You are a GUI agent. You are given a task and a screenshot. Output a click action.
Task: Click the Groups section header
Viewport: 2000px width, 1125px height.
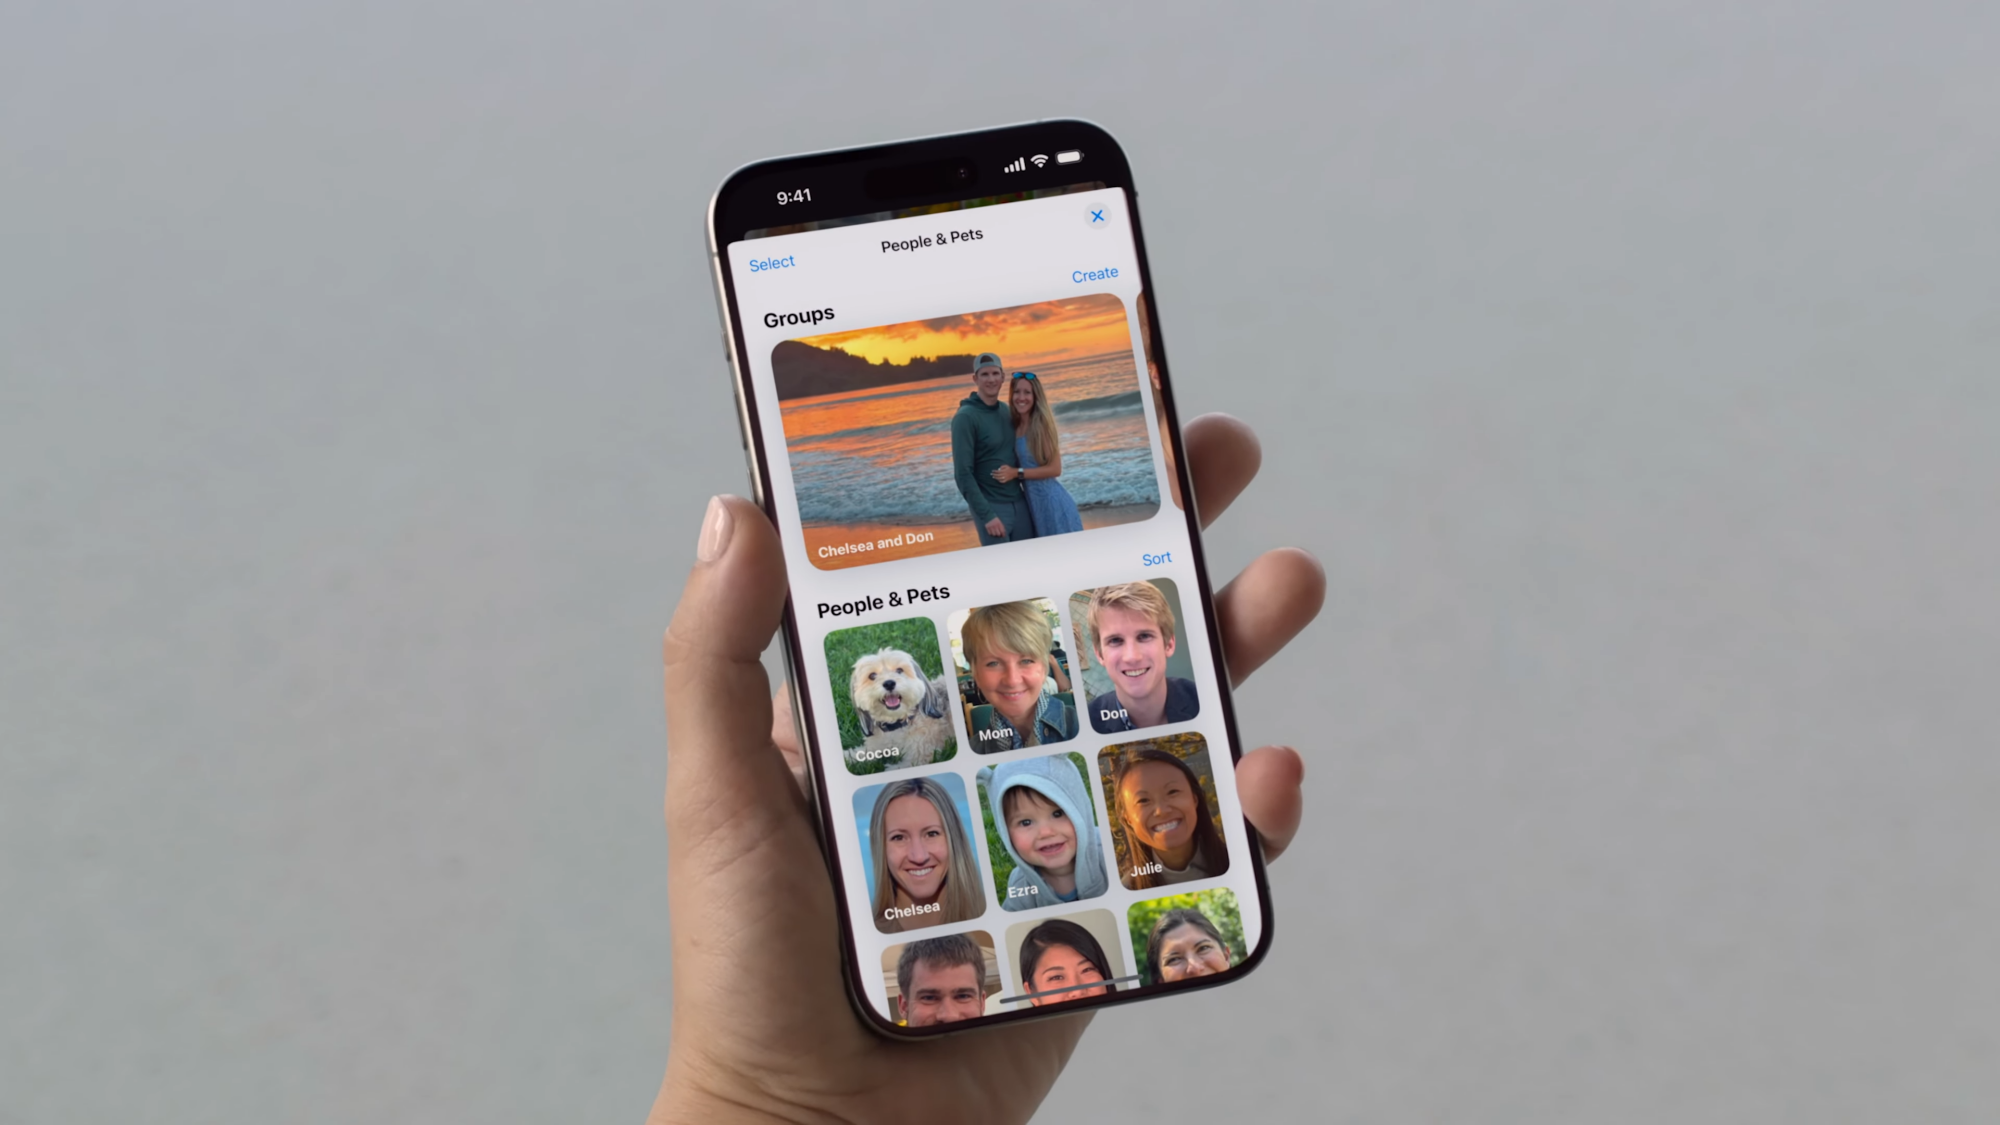797,315
